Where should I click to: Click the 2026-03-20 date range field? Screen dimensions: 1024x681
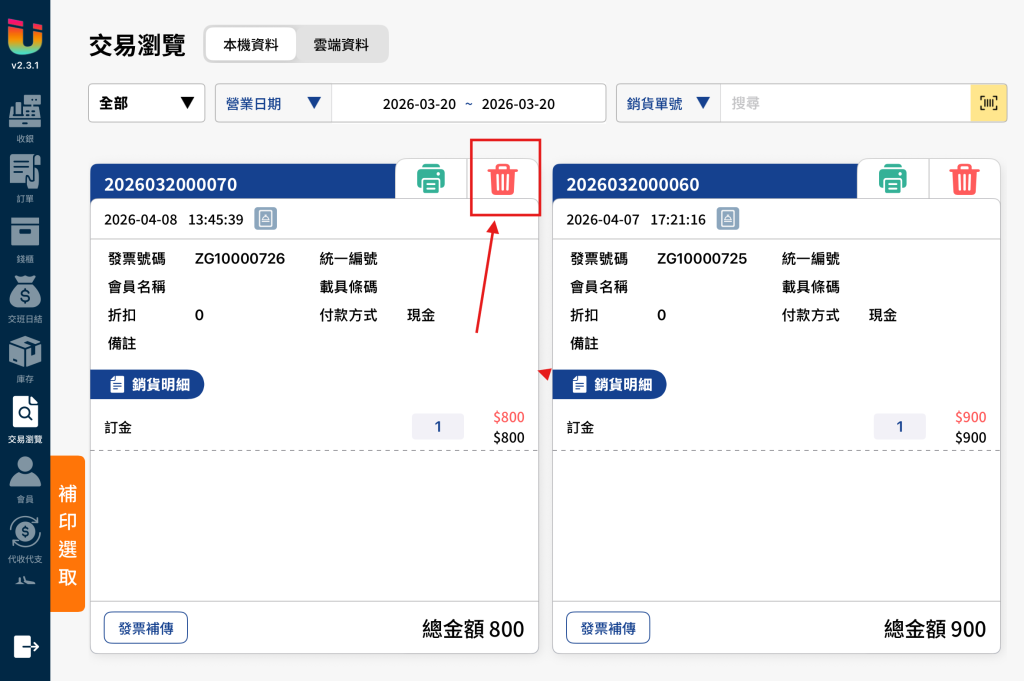coord(468,103)
